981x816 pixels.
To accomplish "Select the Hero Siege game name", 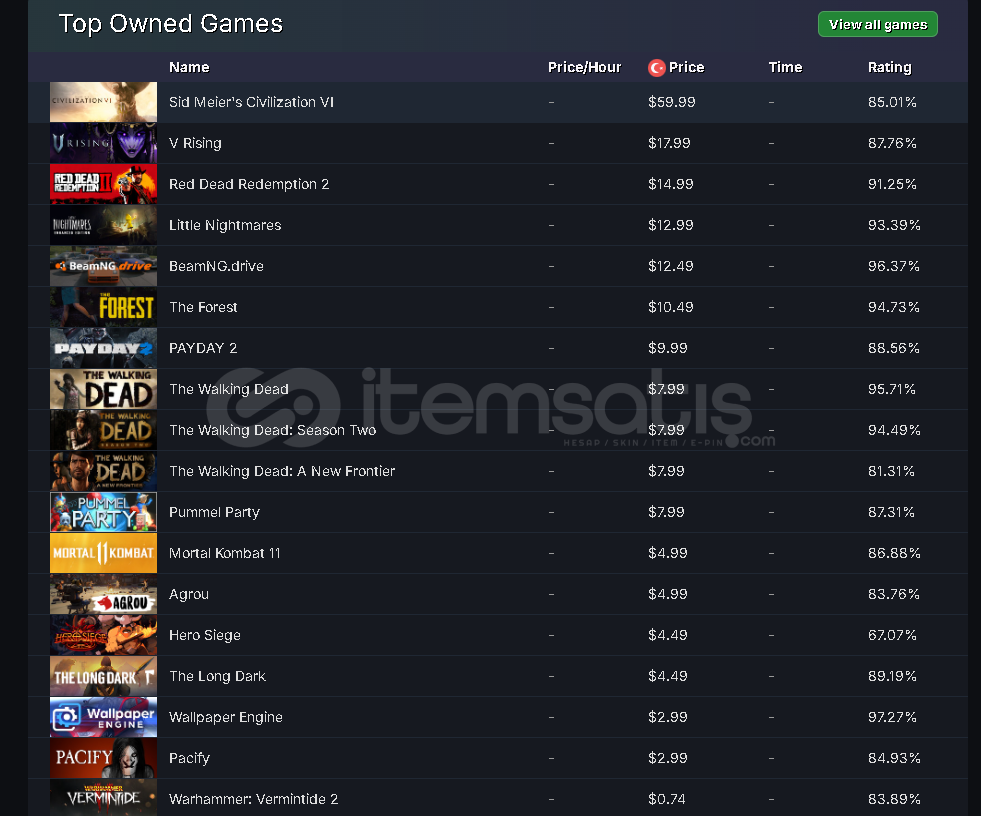I will click(205, 635).
